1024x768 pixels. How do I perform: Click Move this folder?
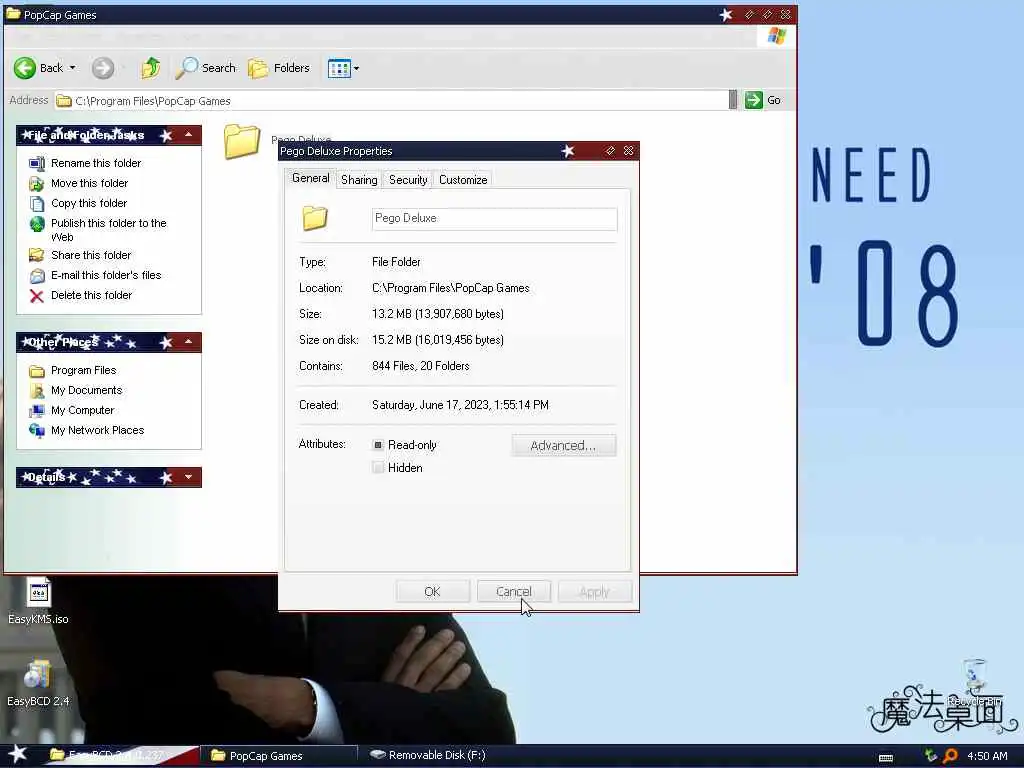pyautogui.click(x=89, y=184)
